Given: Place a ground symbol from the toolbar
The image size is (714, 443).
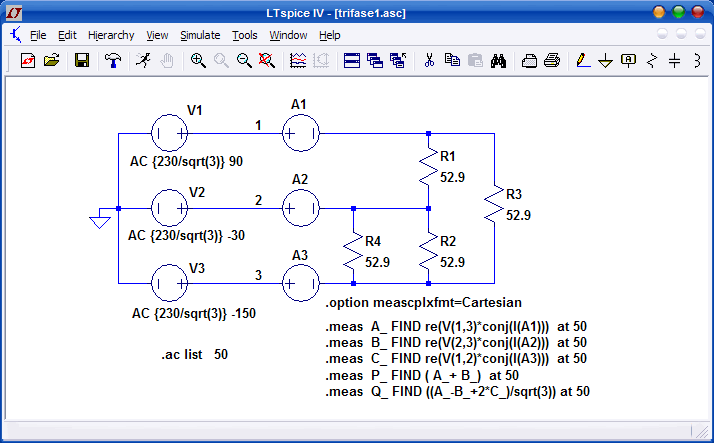Looking at the screenshot, I should point(605,61).
